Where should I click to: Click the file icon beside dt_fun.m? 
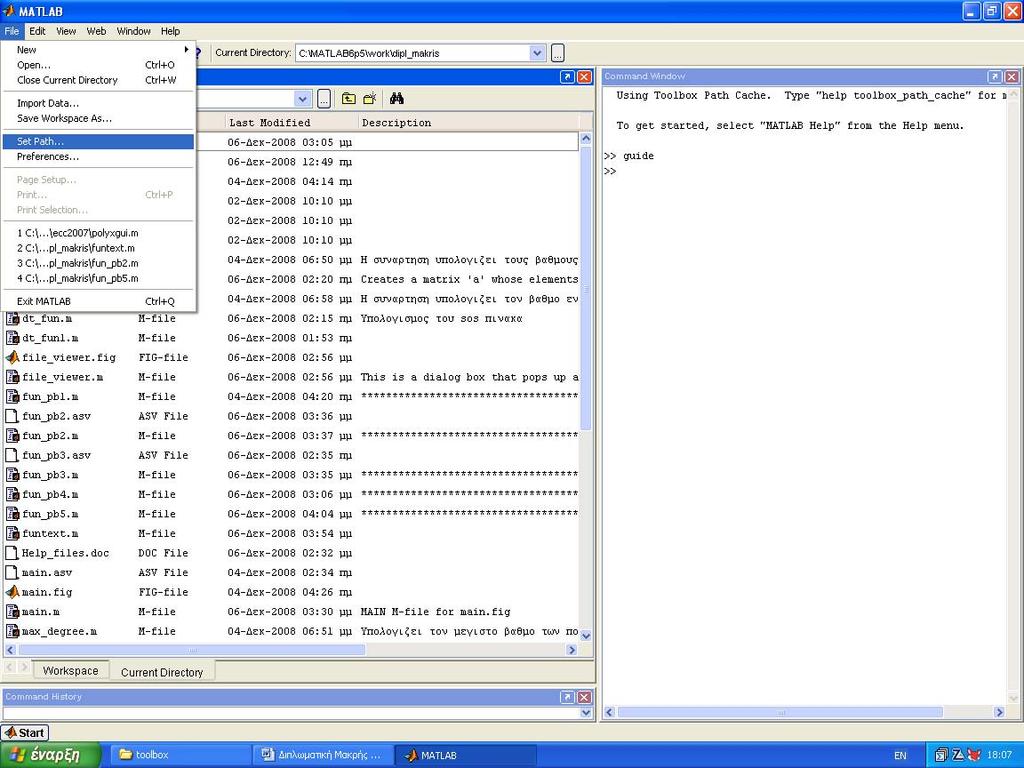tap(12, 319)
